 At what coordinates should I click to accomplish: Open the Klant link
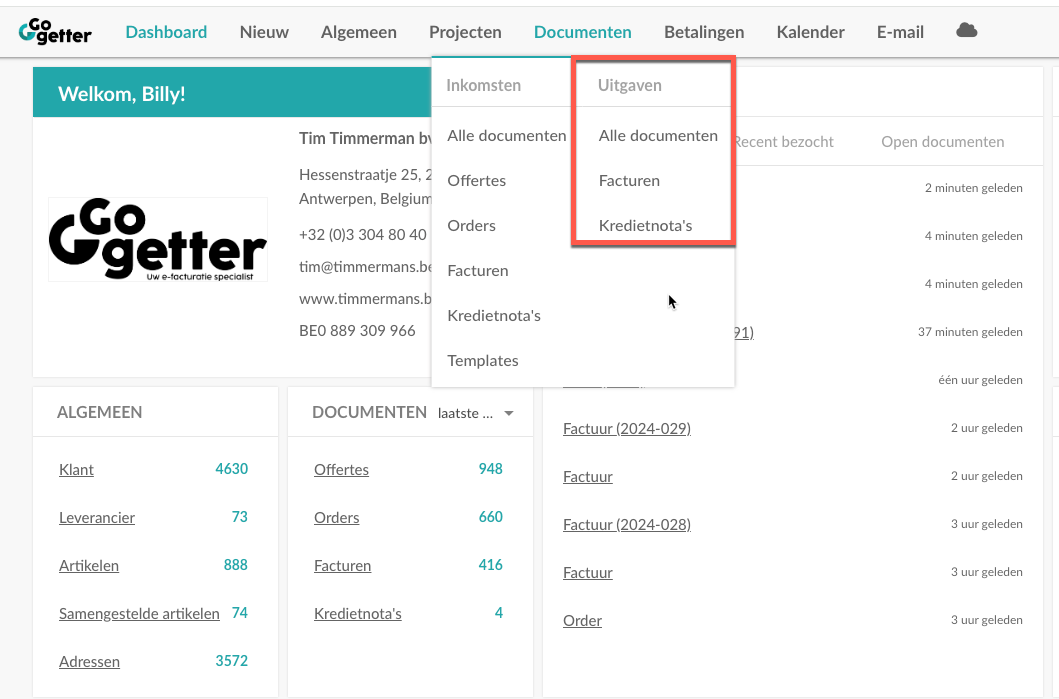pos(76,469)
